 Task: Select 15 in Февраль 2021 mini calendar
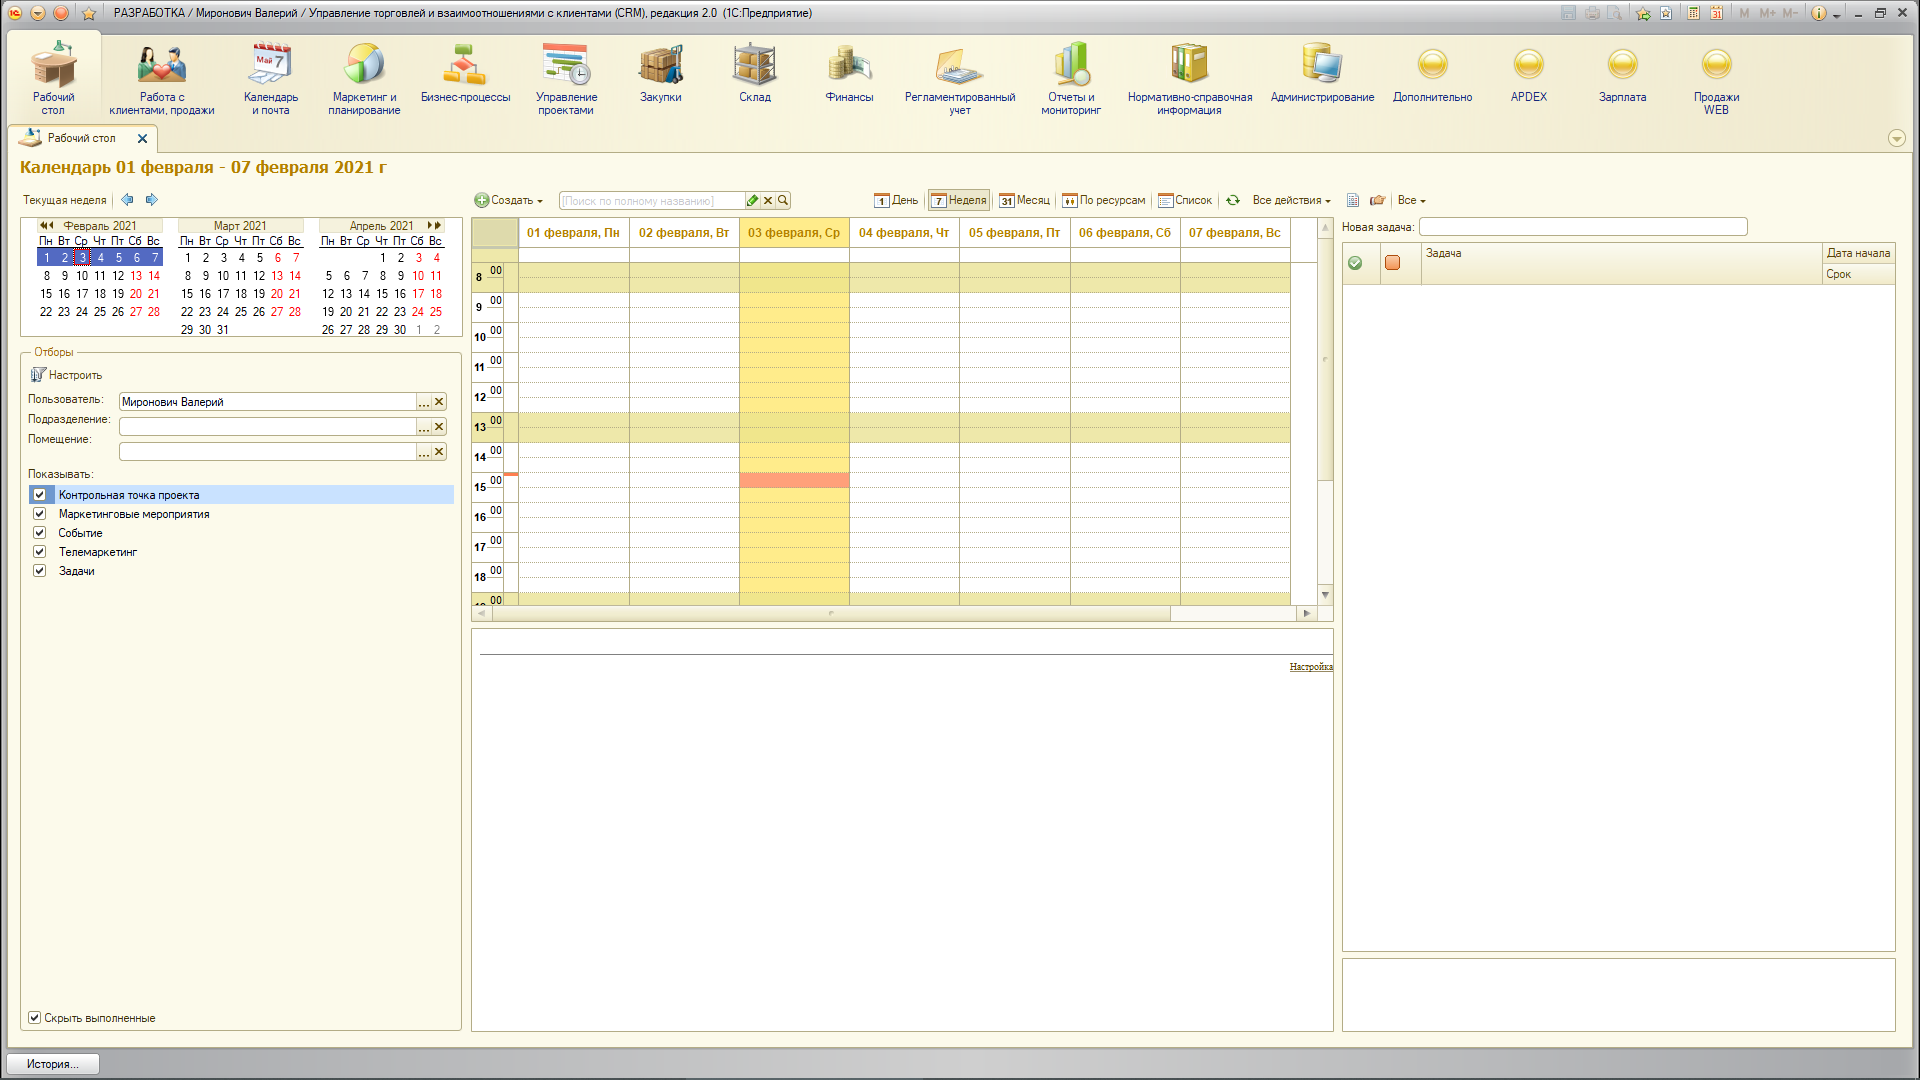point(46,294)
